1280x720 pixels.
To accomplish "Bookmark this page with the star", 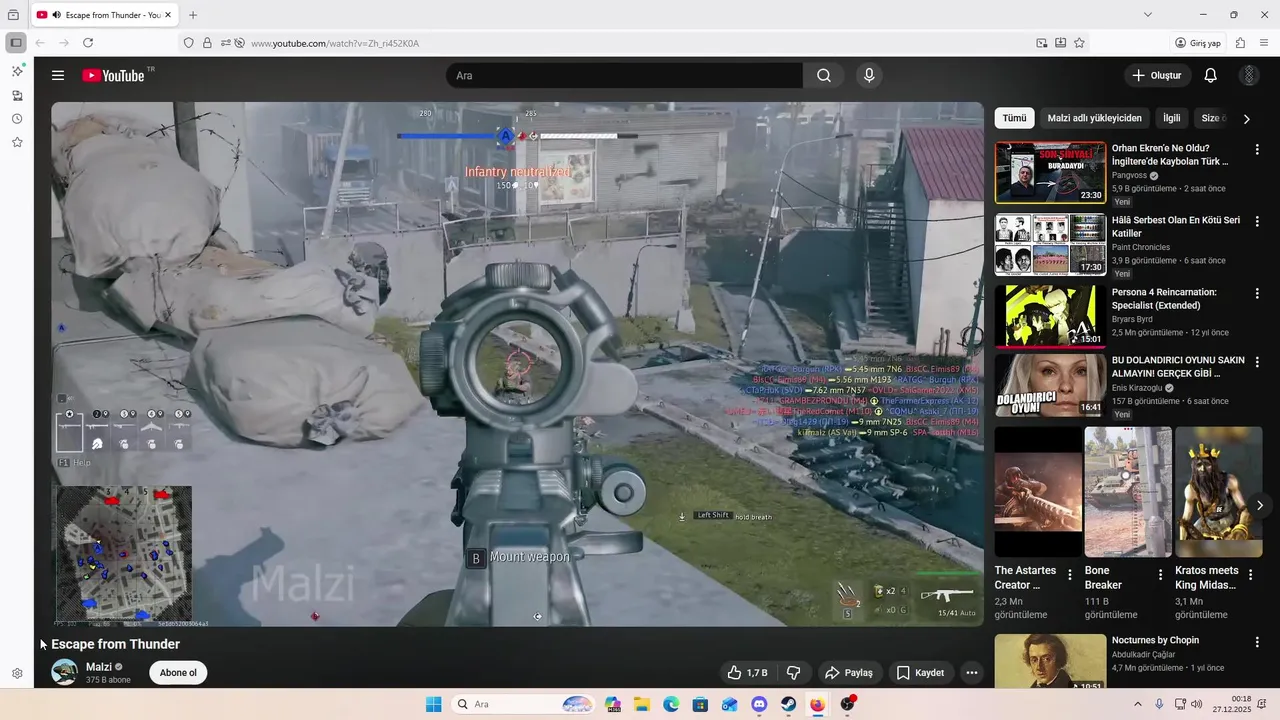I will 1079,43.
